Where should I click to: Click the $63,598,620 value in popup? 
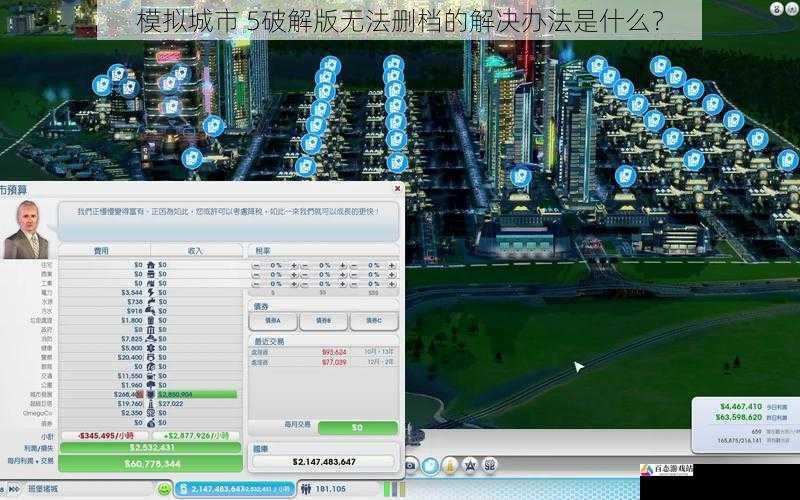coord(738,417)
